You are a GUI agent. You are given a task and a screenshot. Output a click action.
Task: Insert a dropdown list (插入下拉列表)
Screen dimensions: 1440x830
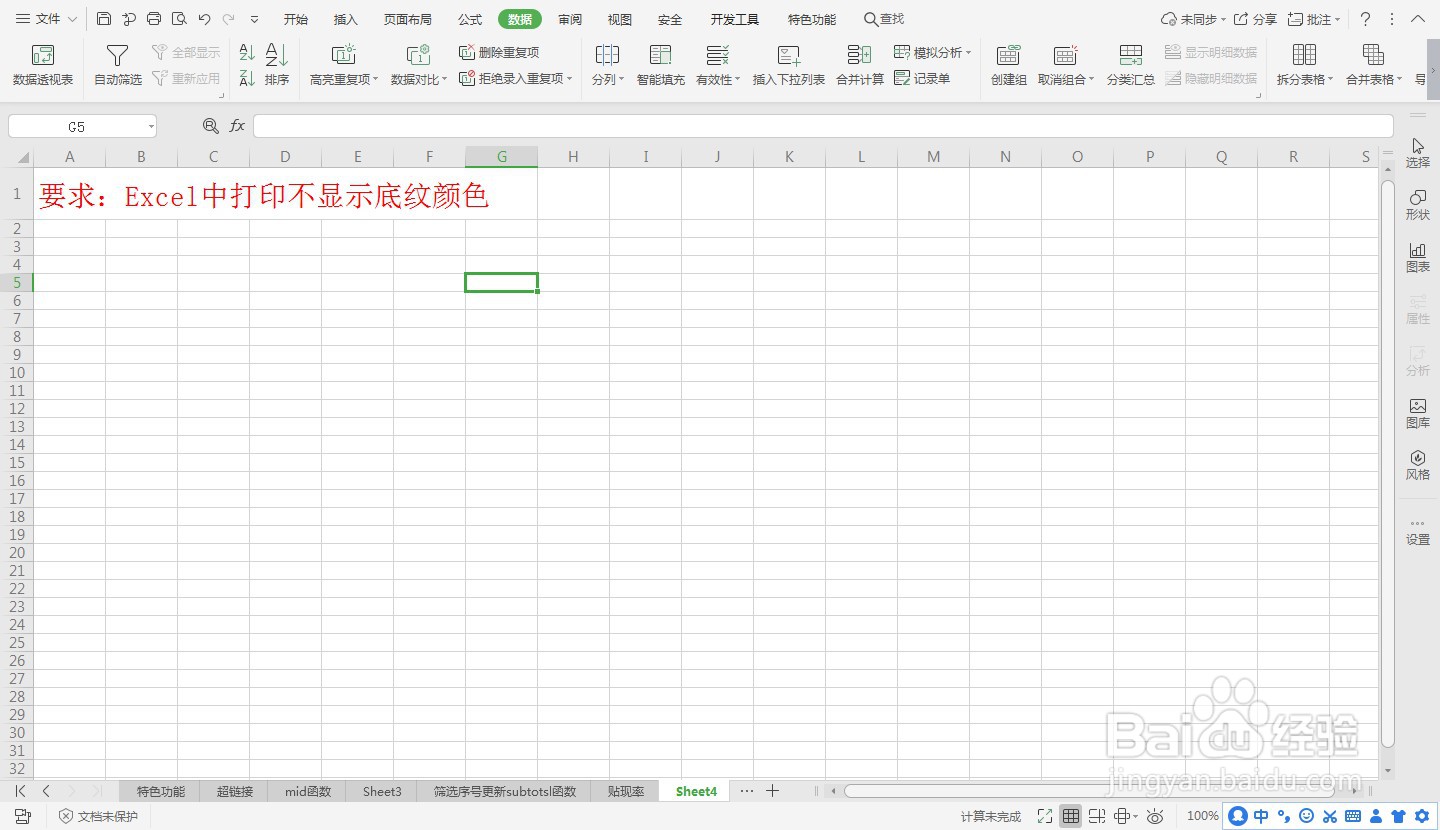789,65
